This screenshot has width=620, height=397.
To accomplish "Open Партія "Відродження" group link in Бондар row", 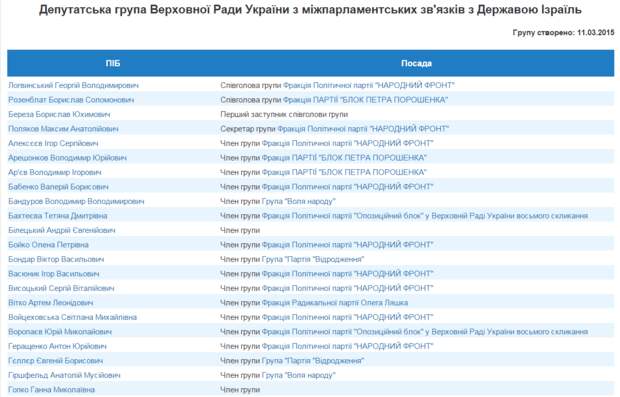I will [313, 259].
